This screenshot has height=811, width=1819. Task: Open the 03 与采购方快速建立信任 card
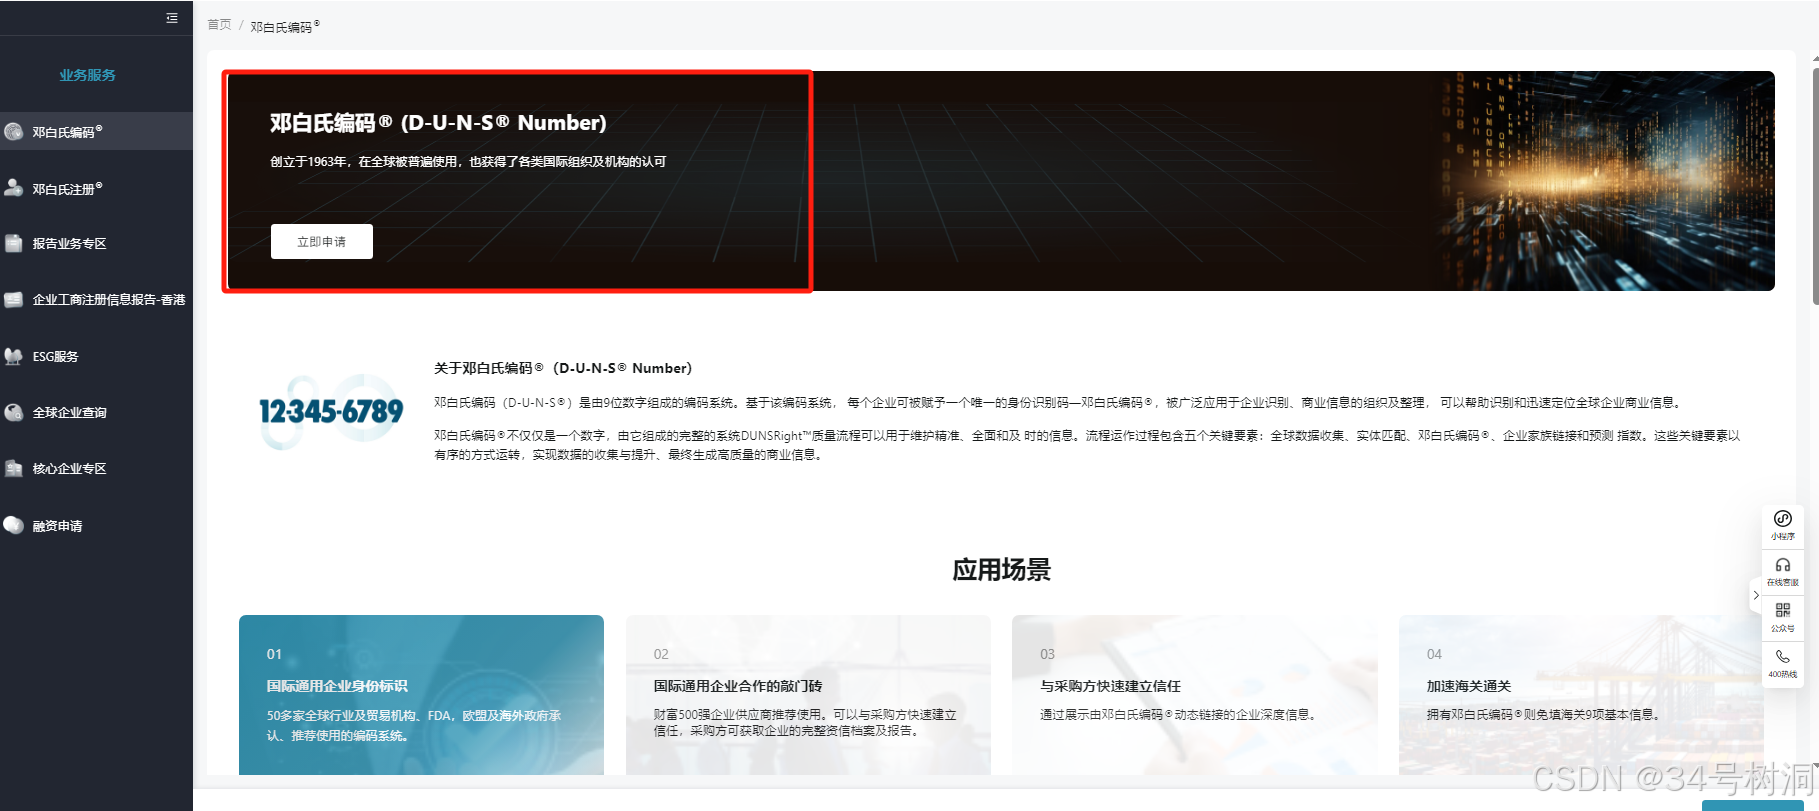click(1195, 695)
